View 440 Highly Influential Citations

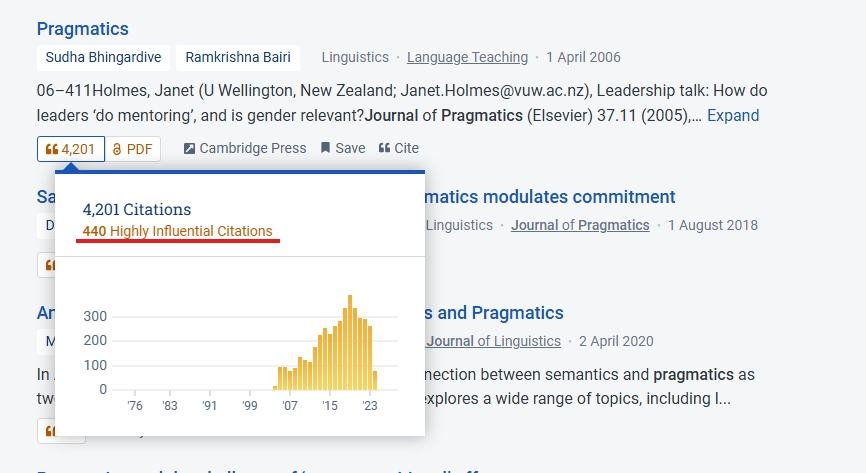click(177, 231)
